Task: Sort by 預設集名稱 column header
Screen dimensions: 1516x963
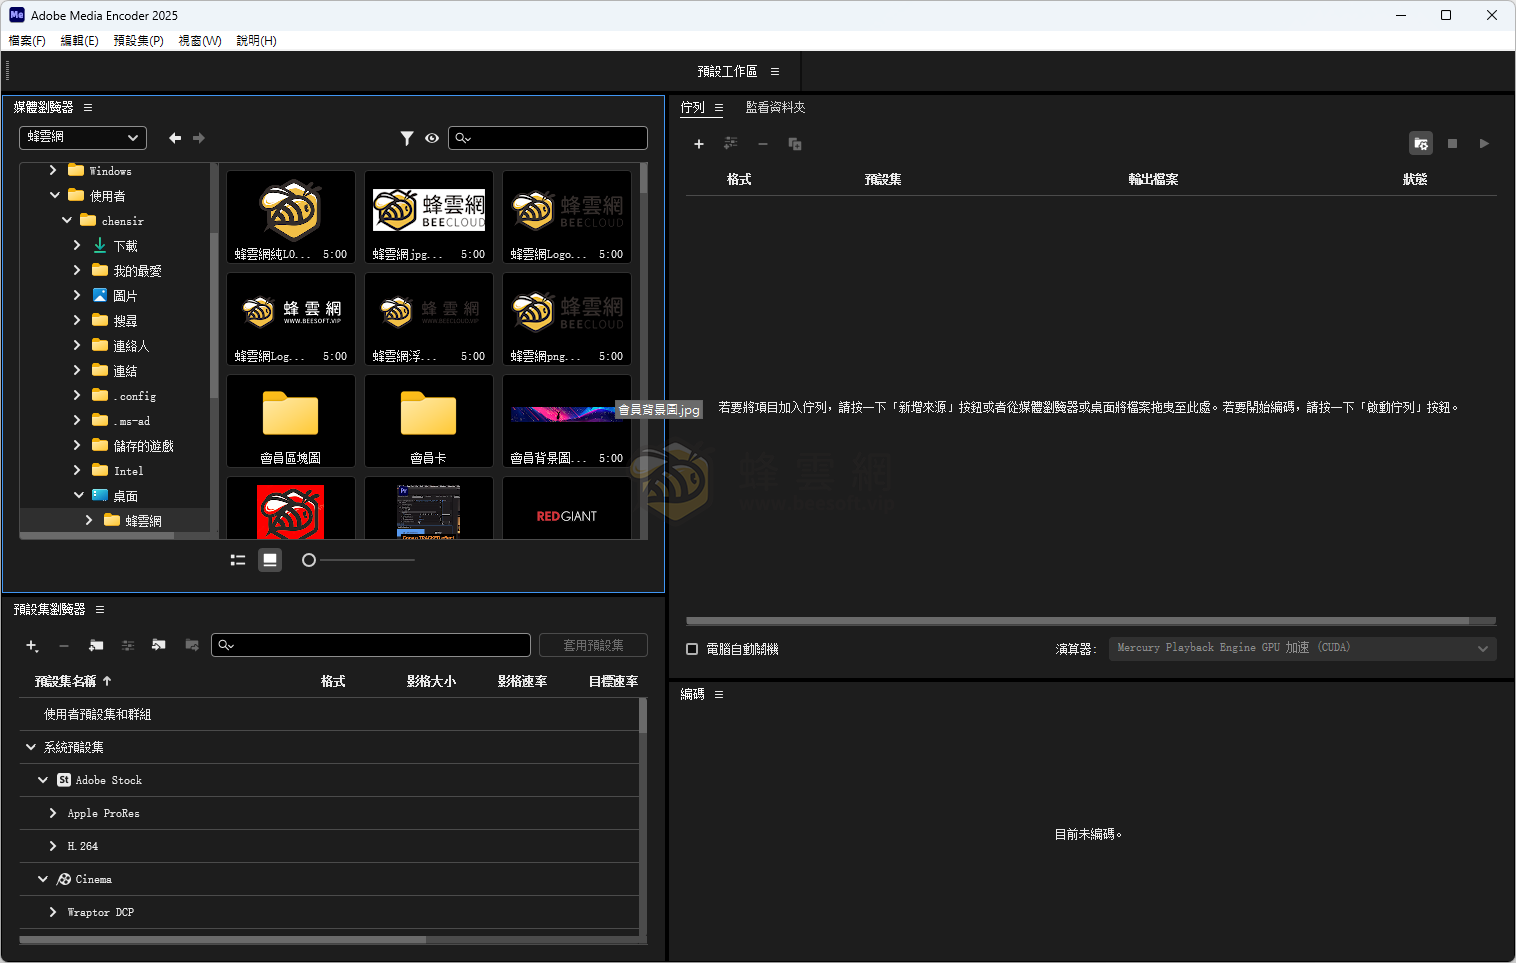Action: point(66,682)
